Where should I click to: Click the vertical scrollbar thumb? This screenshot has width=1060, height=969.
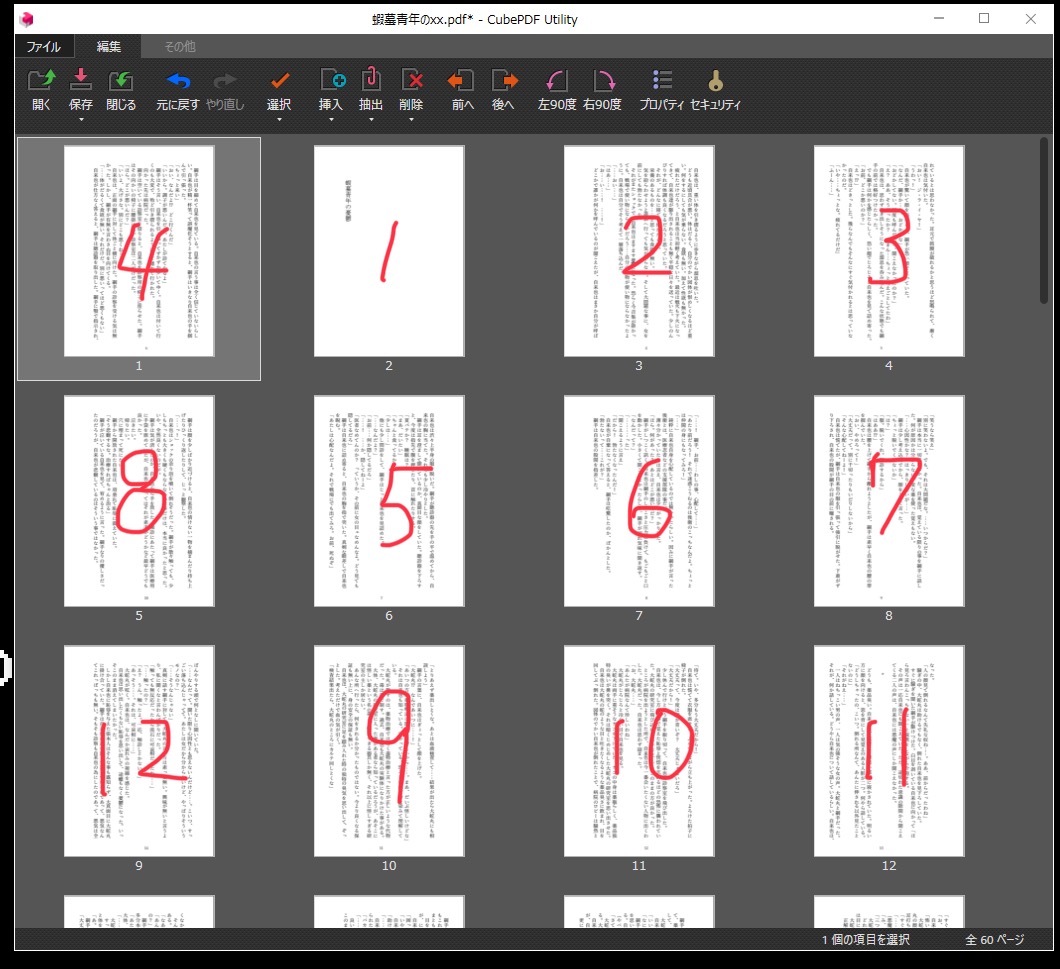click(x=1044, y=221)
